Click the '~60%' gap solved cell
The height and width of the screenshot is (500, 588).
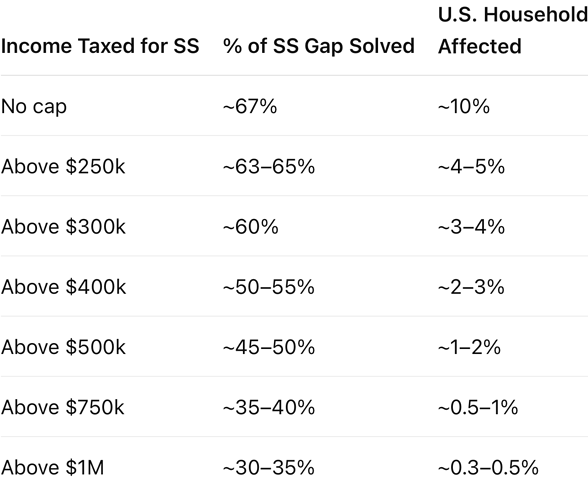point(251,227)
